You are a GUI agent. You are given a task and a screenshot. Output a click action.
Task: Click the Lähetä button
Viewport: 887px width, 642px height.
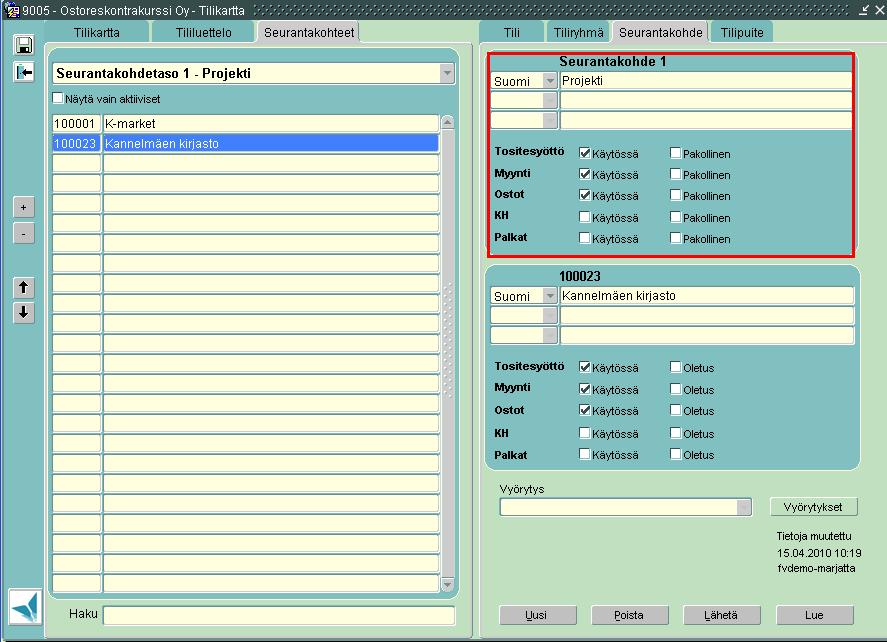pos(722,615)
